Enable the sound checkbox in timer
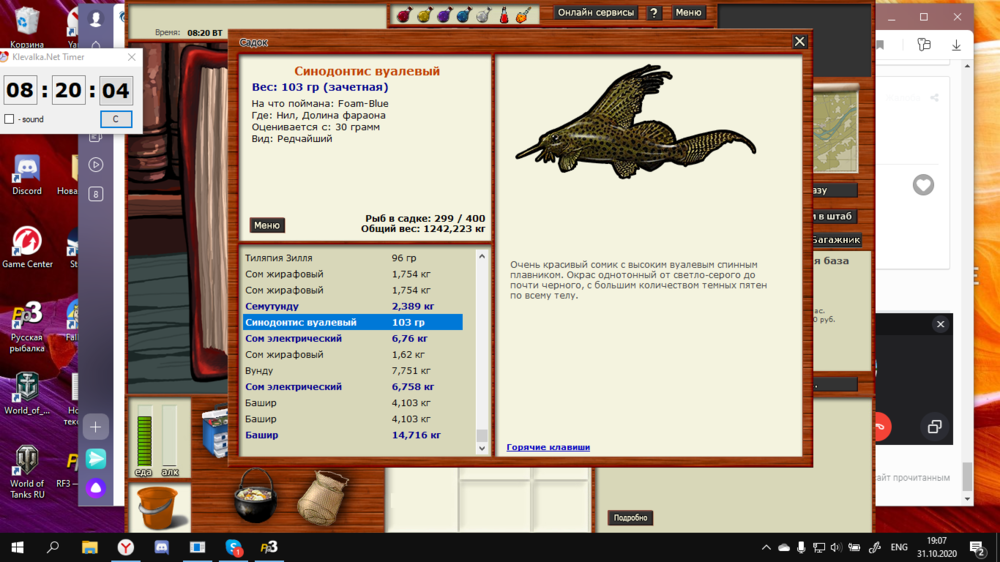The image size is (1000, 562). click(9, 119)
